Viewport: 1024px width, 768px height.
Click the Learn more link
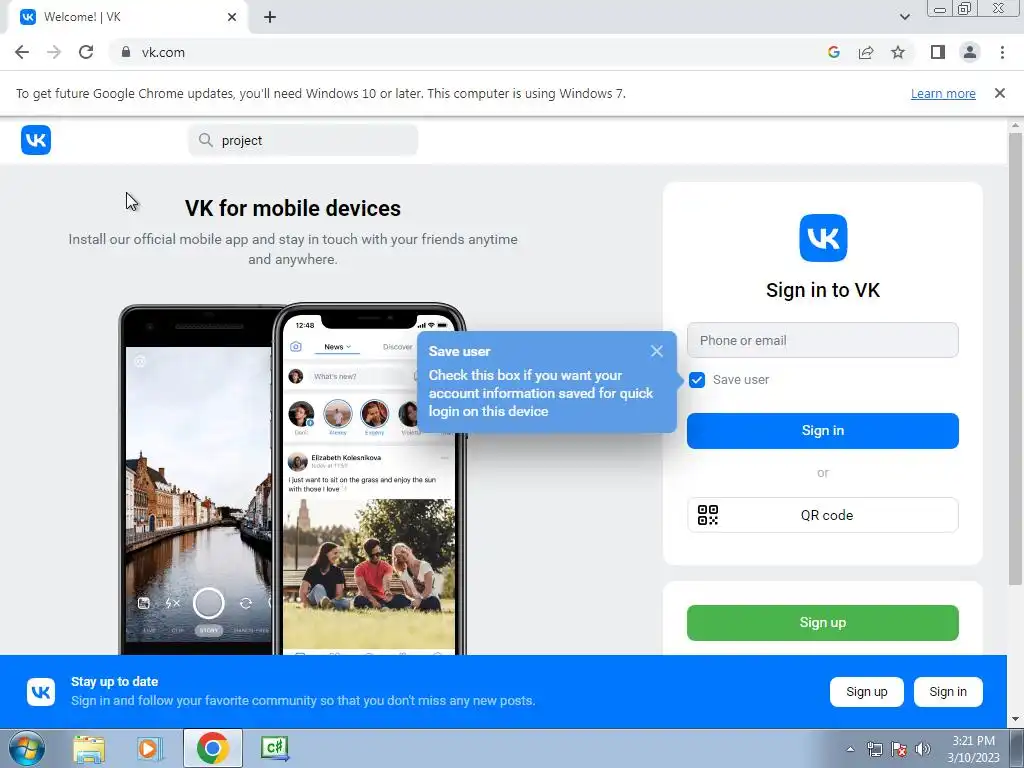click(x=943, y=93)
